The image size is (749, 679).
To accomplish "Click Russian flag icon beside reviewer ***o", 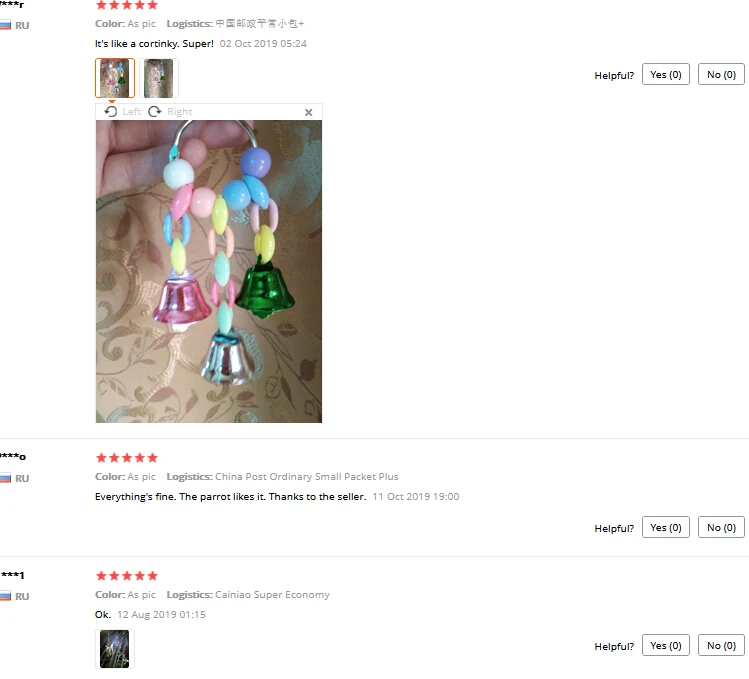I will pos(5,478).
